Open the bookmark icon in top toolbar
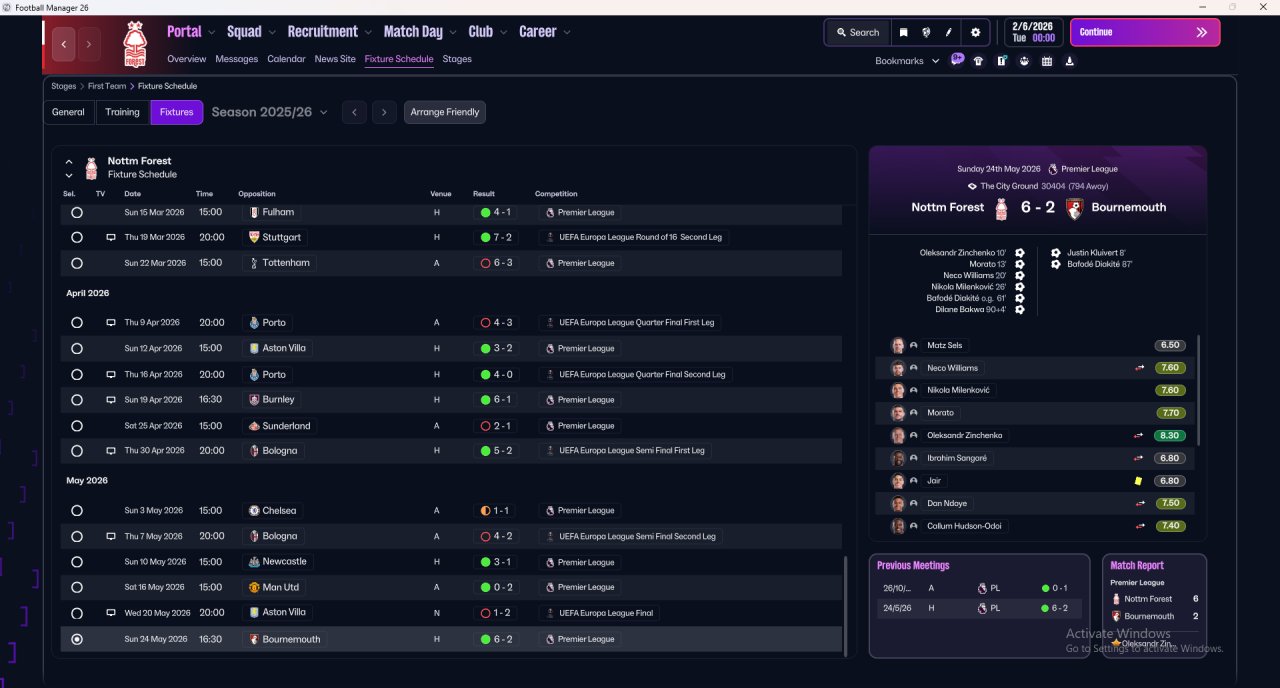Image resolution: width=1280 pixels, height=688 pixels. point(903,32)
